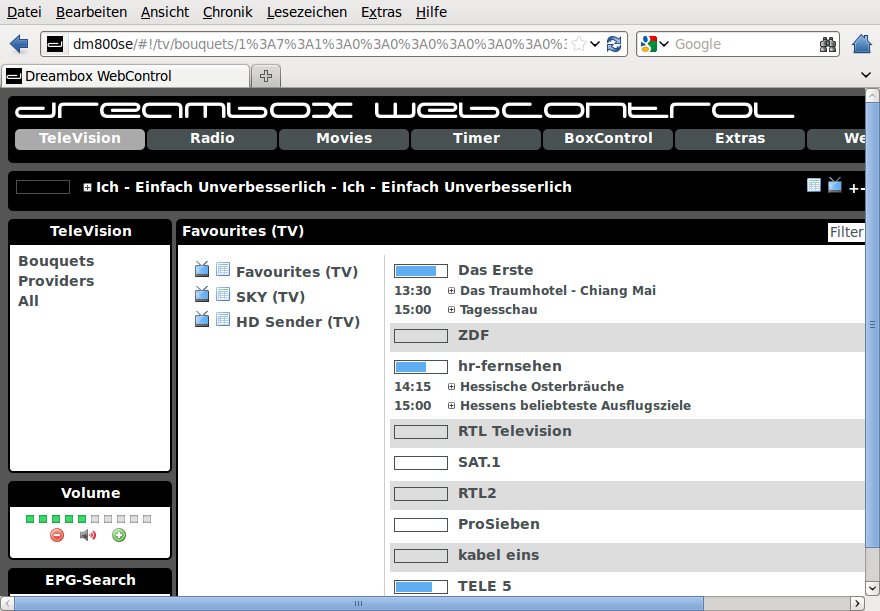Open Bouquets in the TeleVision sidebar
Image resolution: width=880 pixels, height=611 pixels.
pos(56,261)
